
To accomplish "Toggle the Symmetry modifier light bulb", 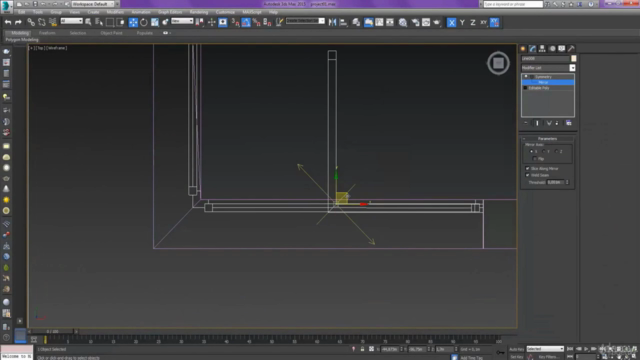I will 526,77.
